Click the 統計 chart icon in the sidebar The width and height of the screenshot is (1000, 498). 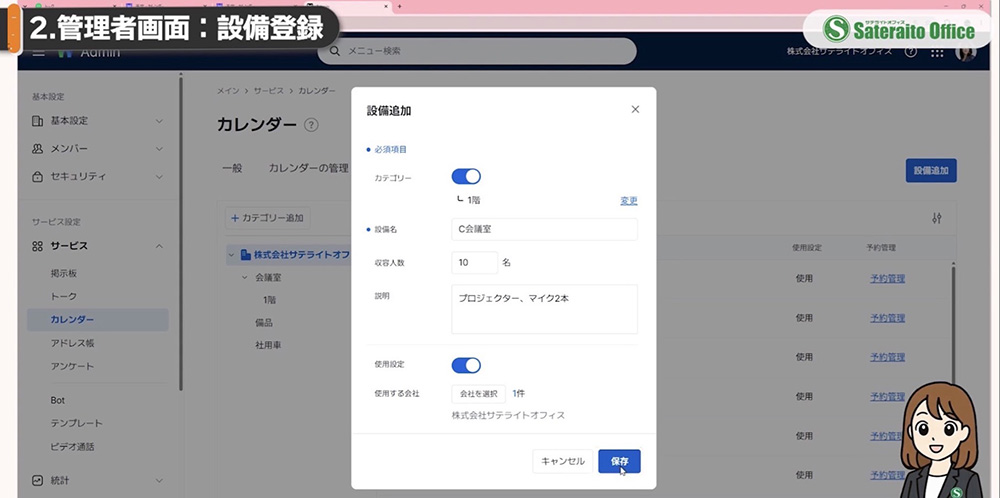38,480
